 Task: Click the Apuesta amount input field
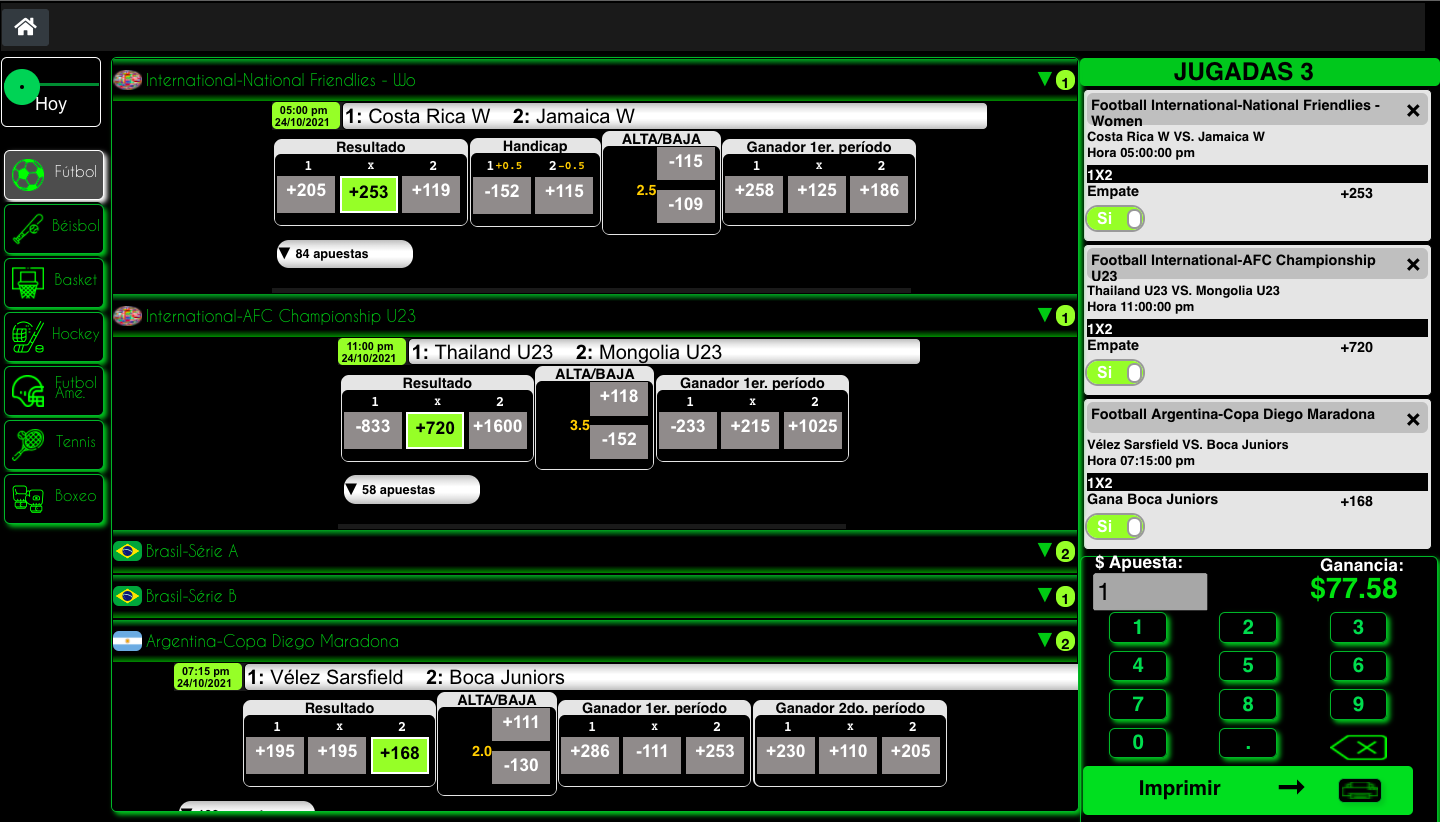click(1149, 592)
